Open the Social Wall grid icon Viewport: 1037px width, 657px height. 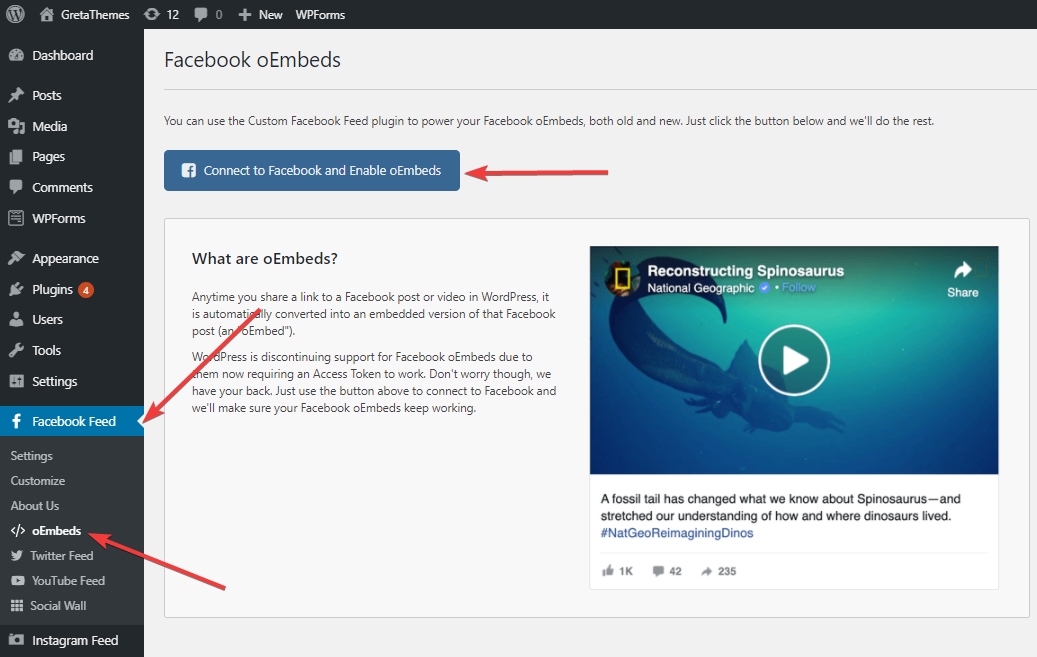[x=17, y=605]
